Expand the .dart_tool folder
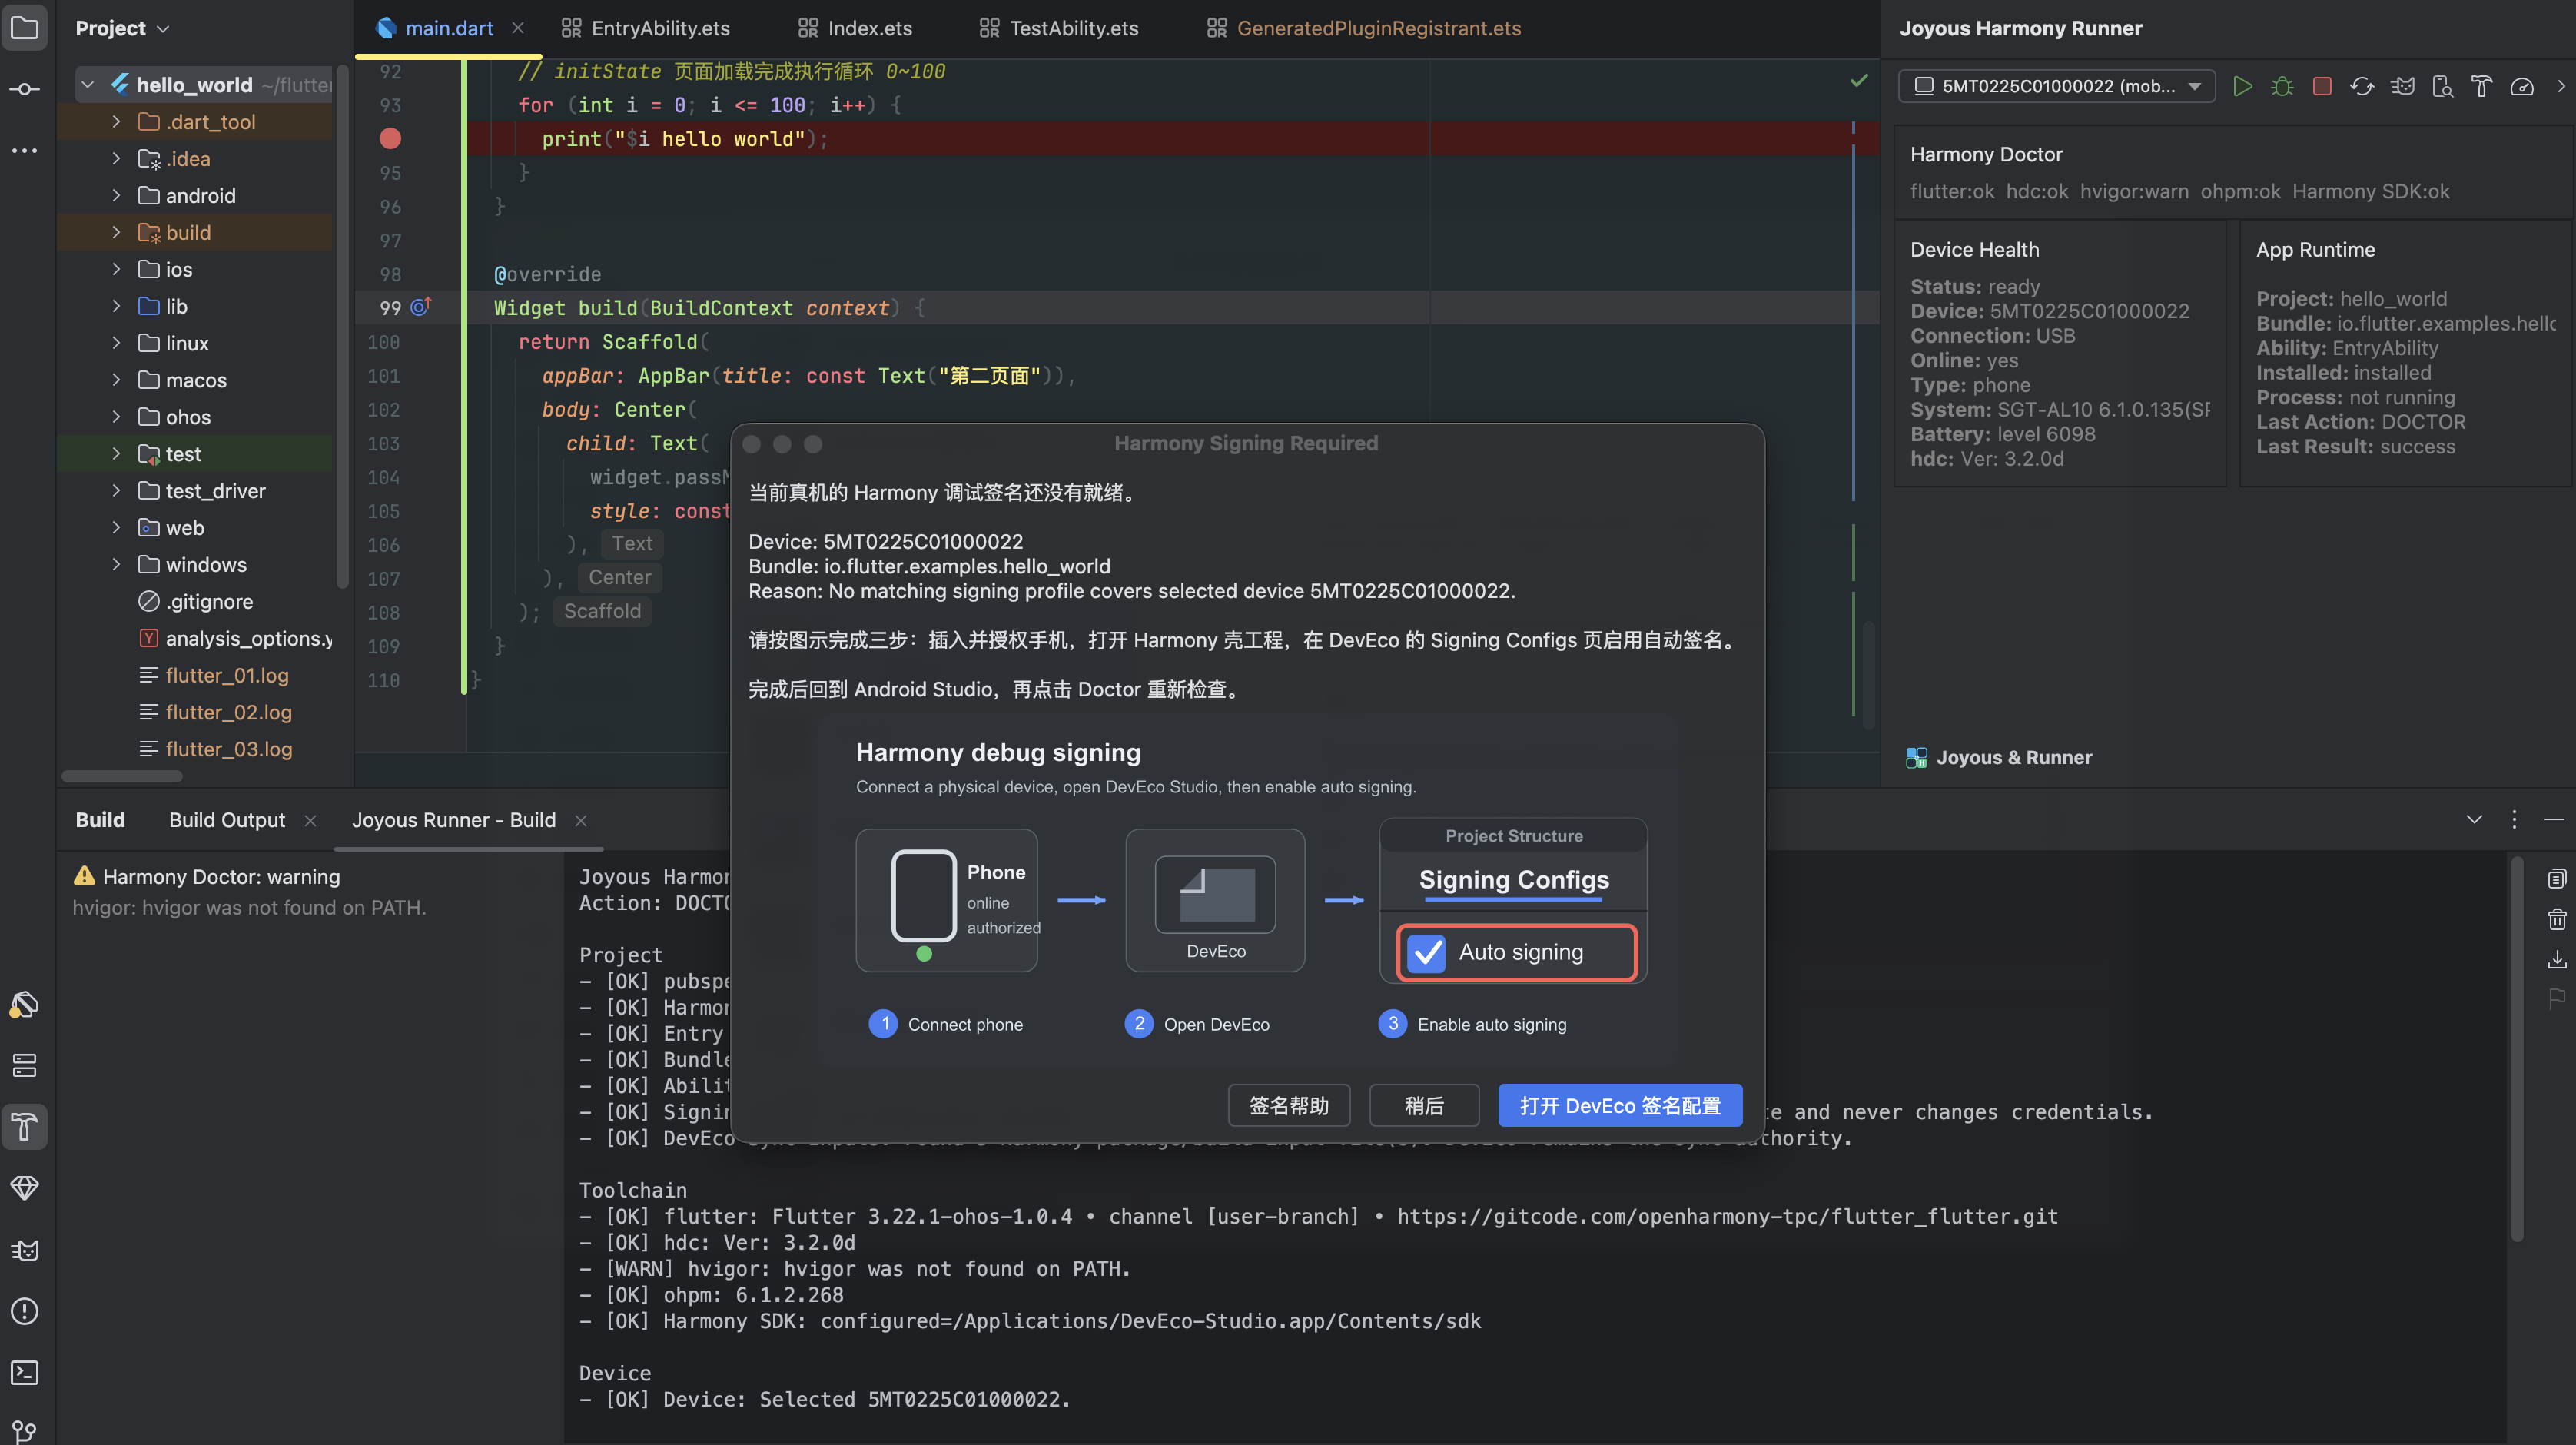 116,122
